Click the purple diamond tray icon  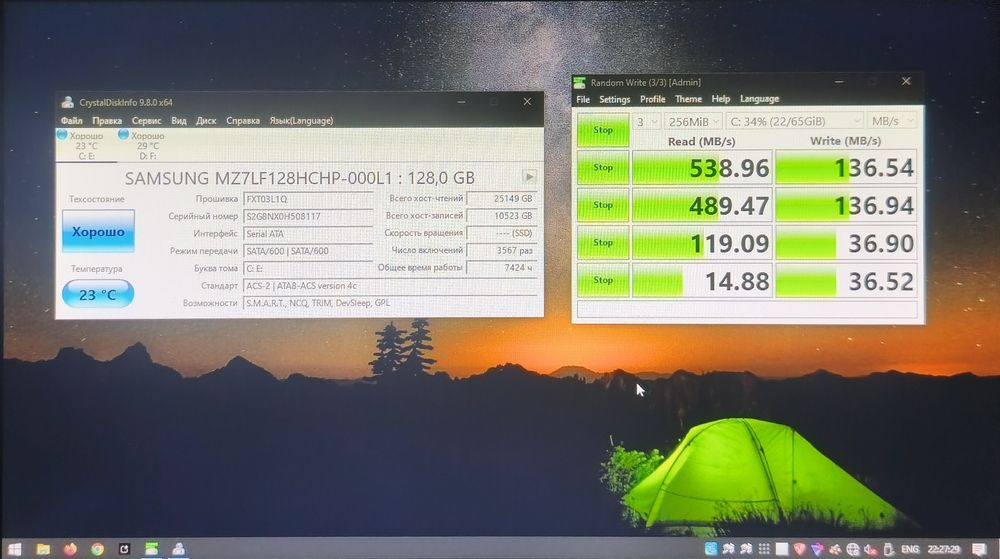[817, 549]
